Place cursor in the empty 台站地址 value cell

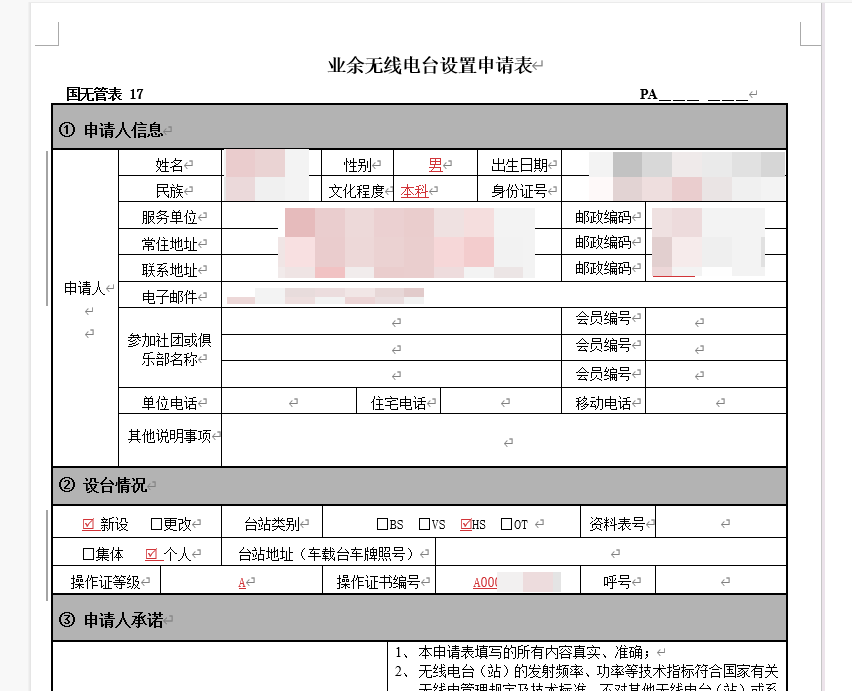coord(611,552)
